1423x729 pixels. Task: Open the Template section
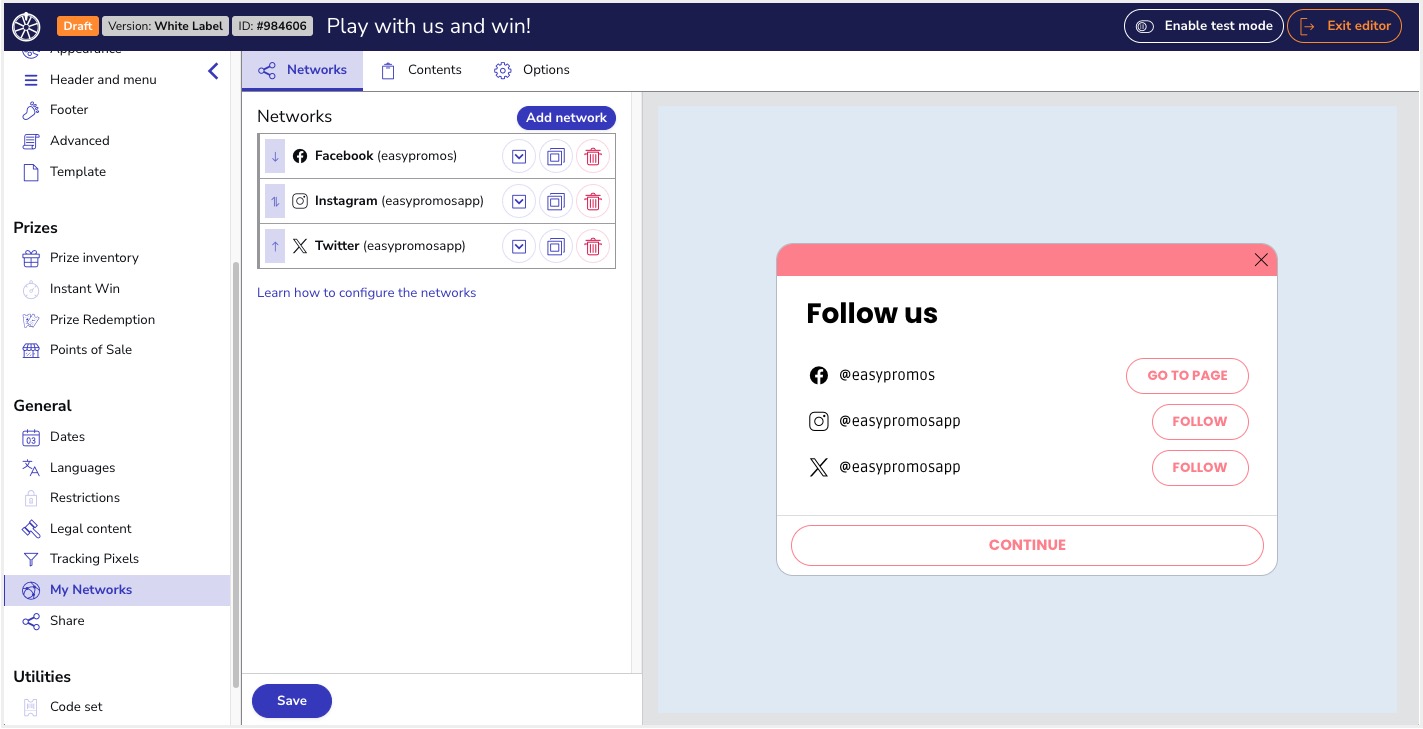tap(77, 172)
